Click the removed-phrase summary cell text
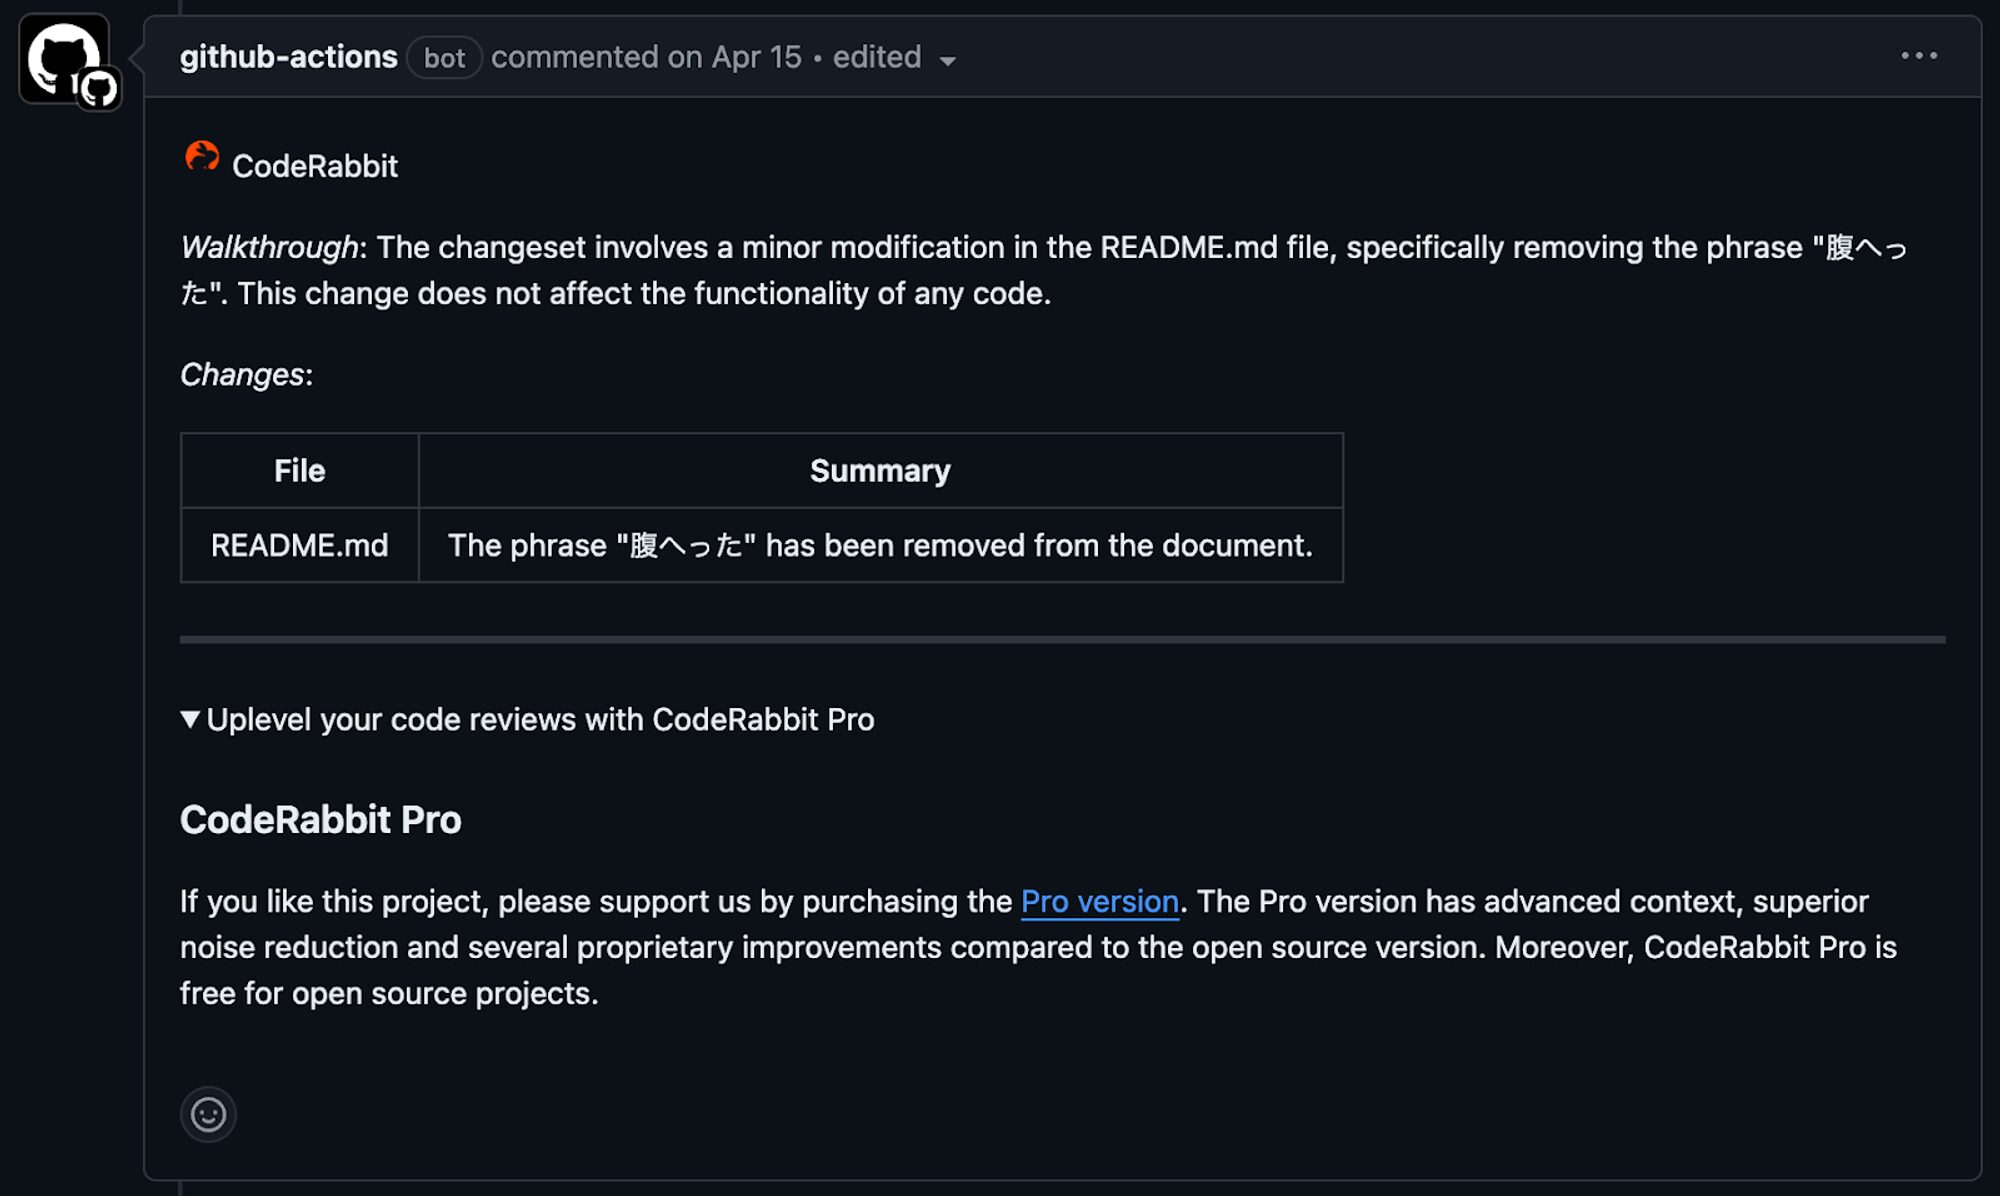 tap(880, 545)
